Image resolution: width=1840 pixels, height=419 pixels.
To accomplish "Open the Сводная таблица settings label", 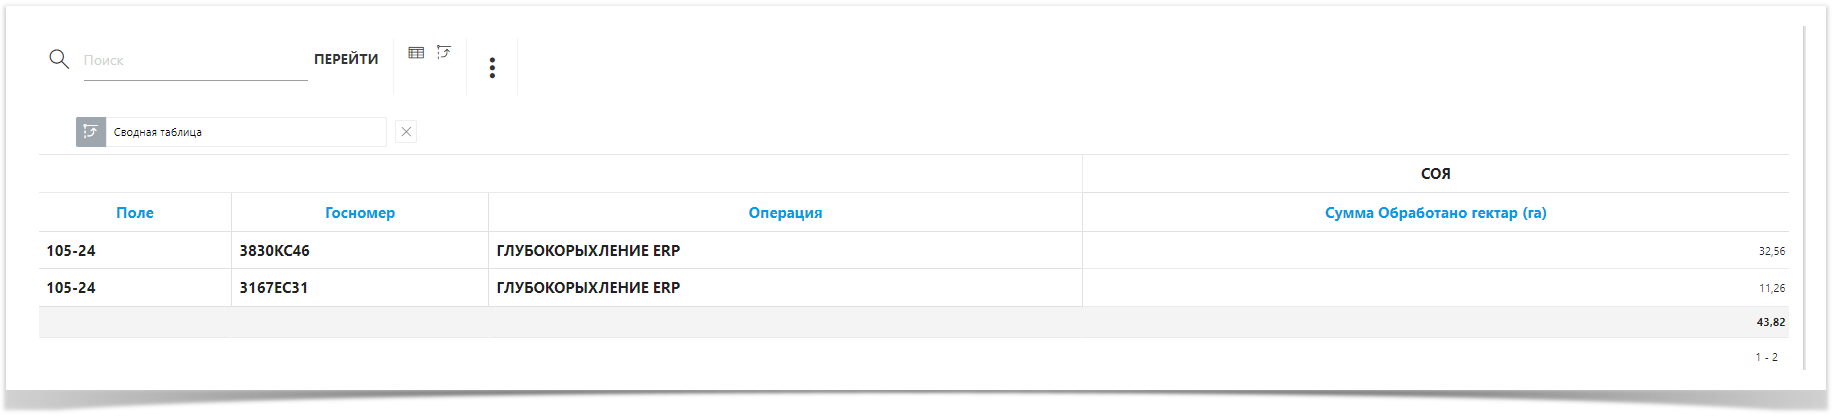I will 158,132.
